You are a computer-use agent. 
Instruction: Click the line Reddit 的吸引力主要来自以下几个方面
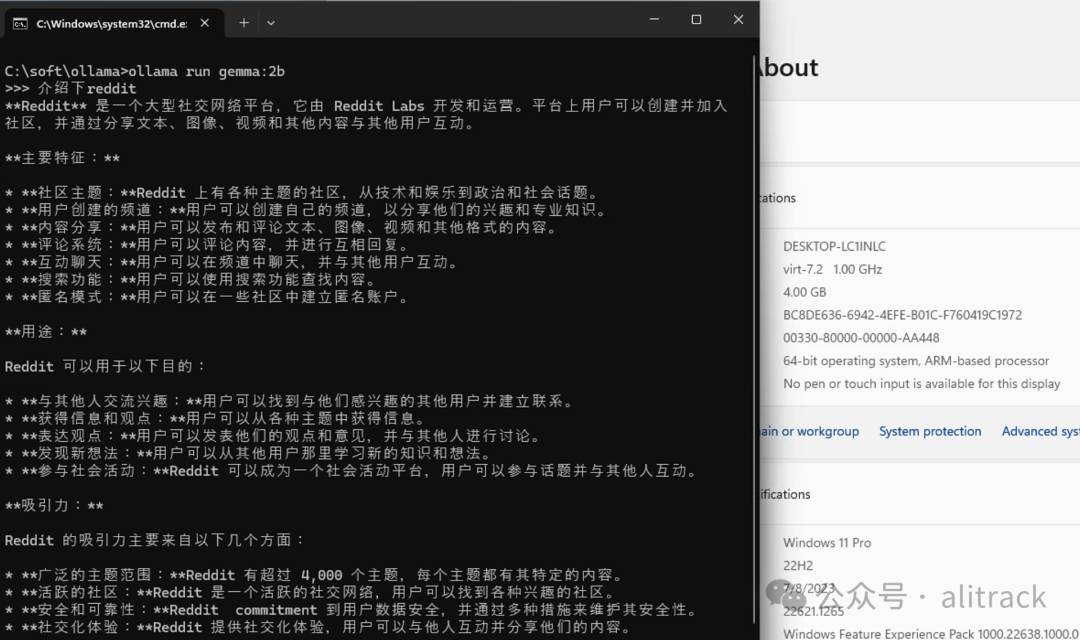point(154,539)
